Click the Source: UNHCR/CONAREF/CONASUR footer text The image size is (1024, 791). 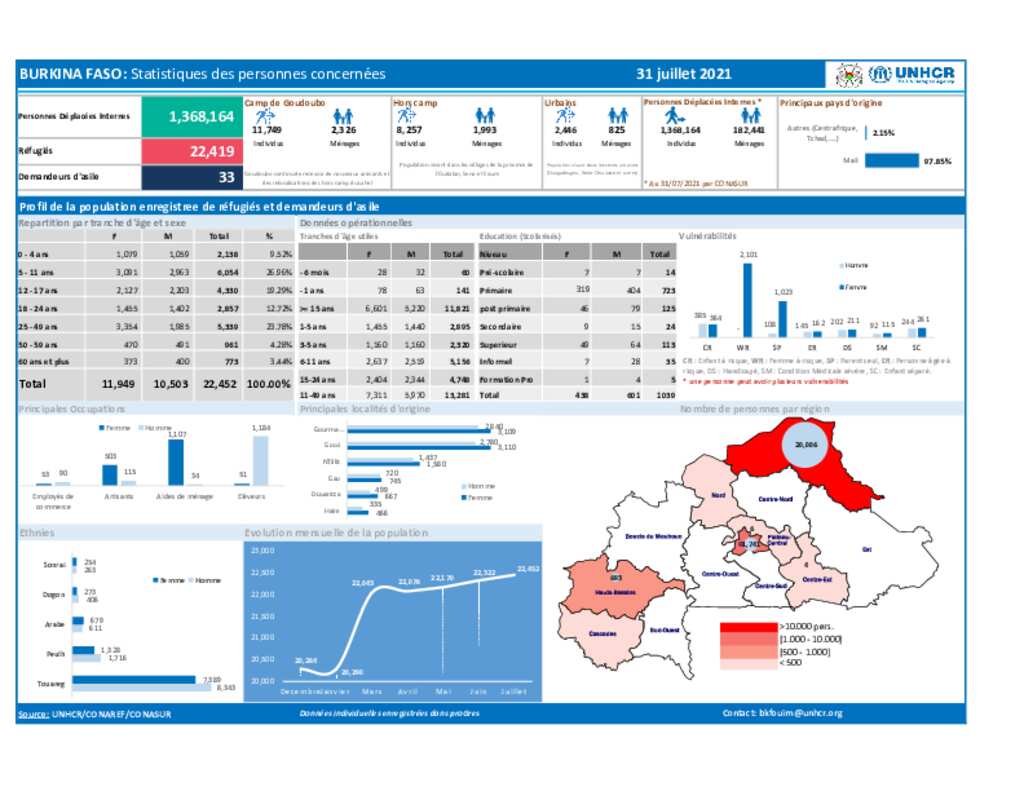pyautogui.click(x=95, y=714)
